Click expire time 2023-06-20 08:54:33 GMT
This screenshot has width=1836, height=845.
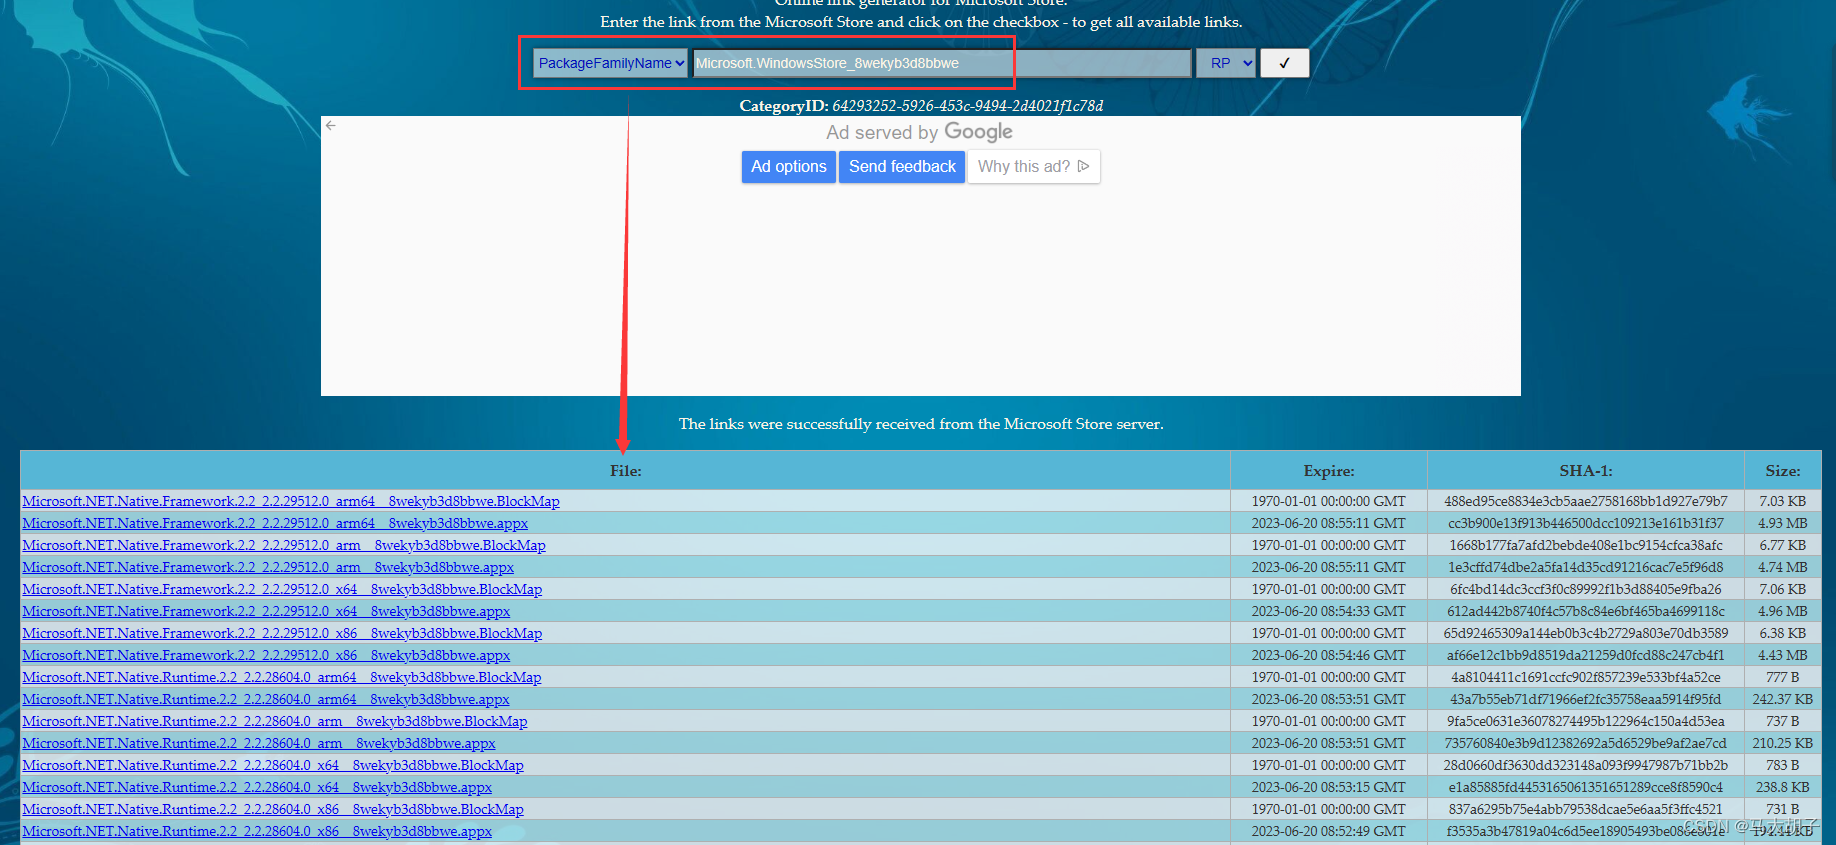pos(1329,611)
